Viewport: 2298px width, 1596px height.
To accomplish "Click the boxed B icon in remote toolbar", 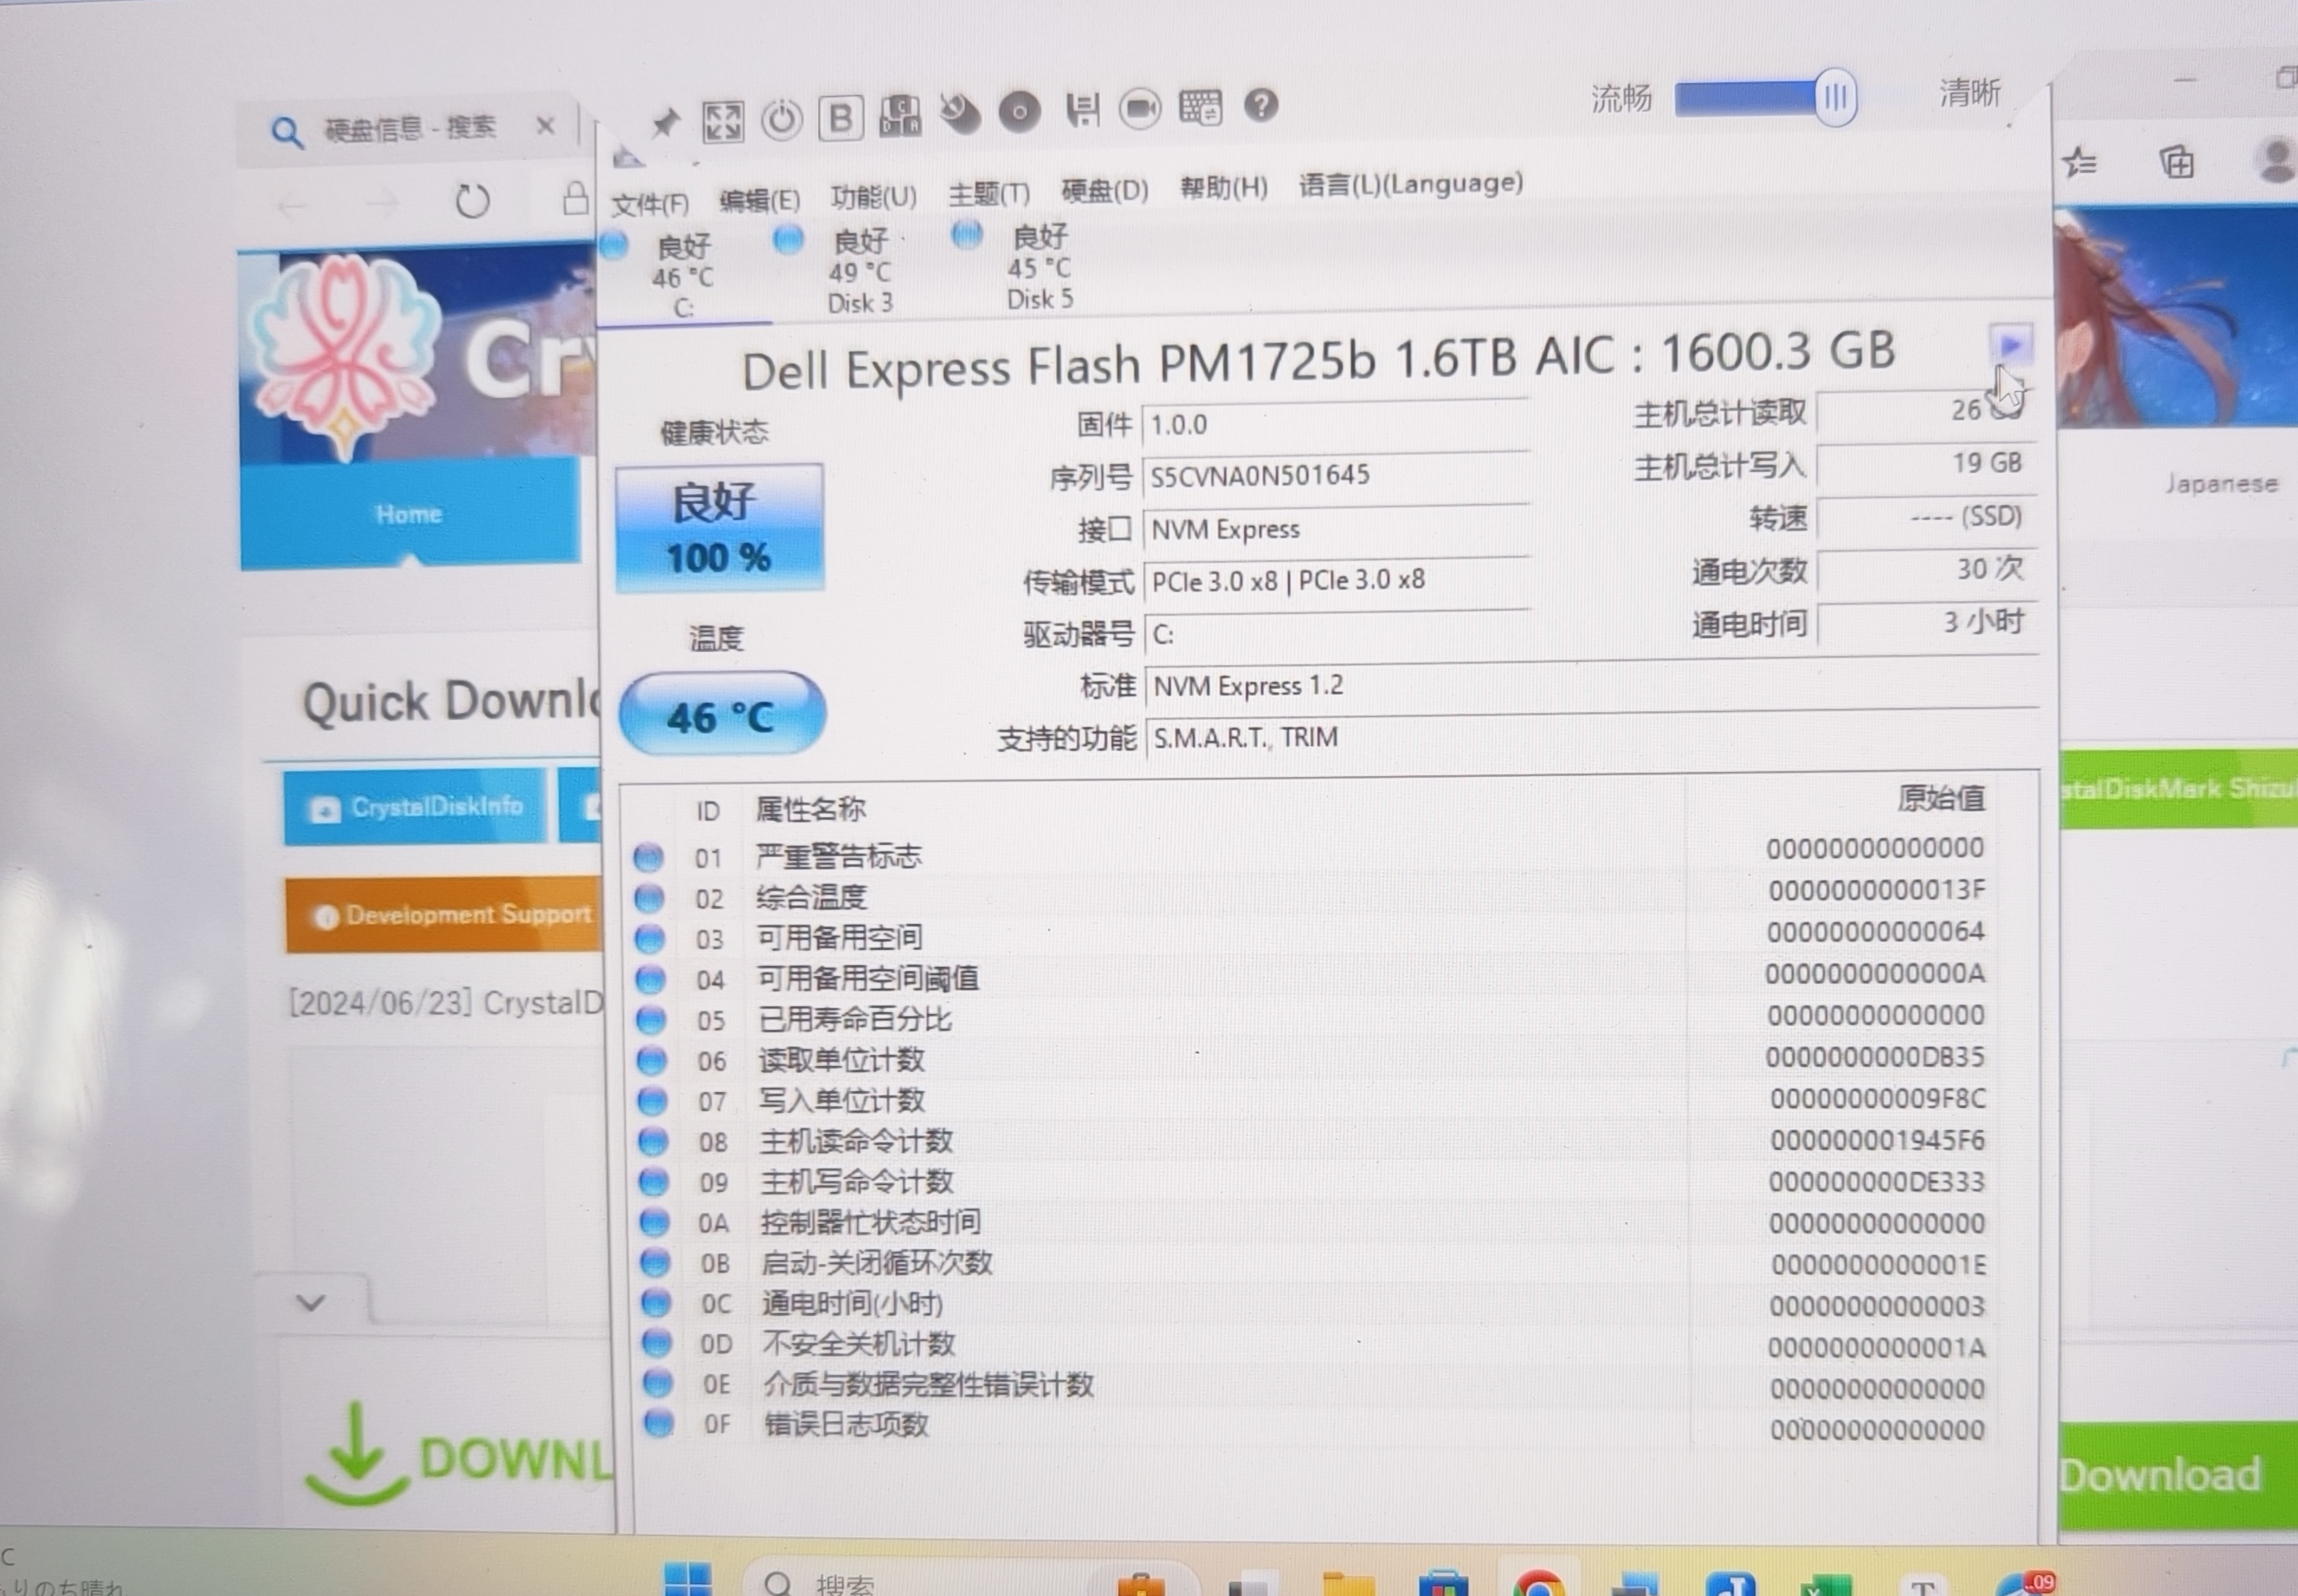I will point(841,117).
